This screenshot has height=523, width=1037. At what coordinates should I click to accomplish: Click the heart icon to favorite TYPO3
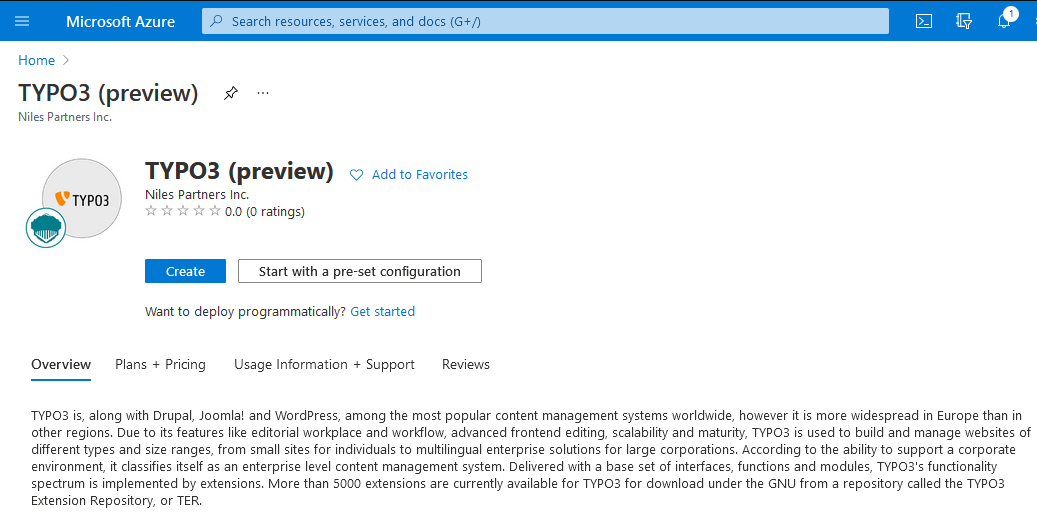356,175
